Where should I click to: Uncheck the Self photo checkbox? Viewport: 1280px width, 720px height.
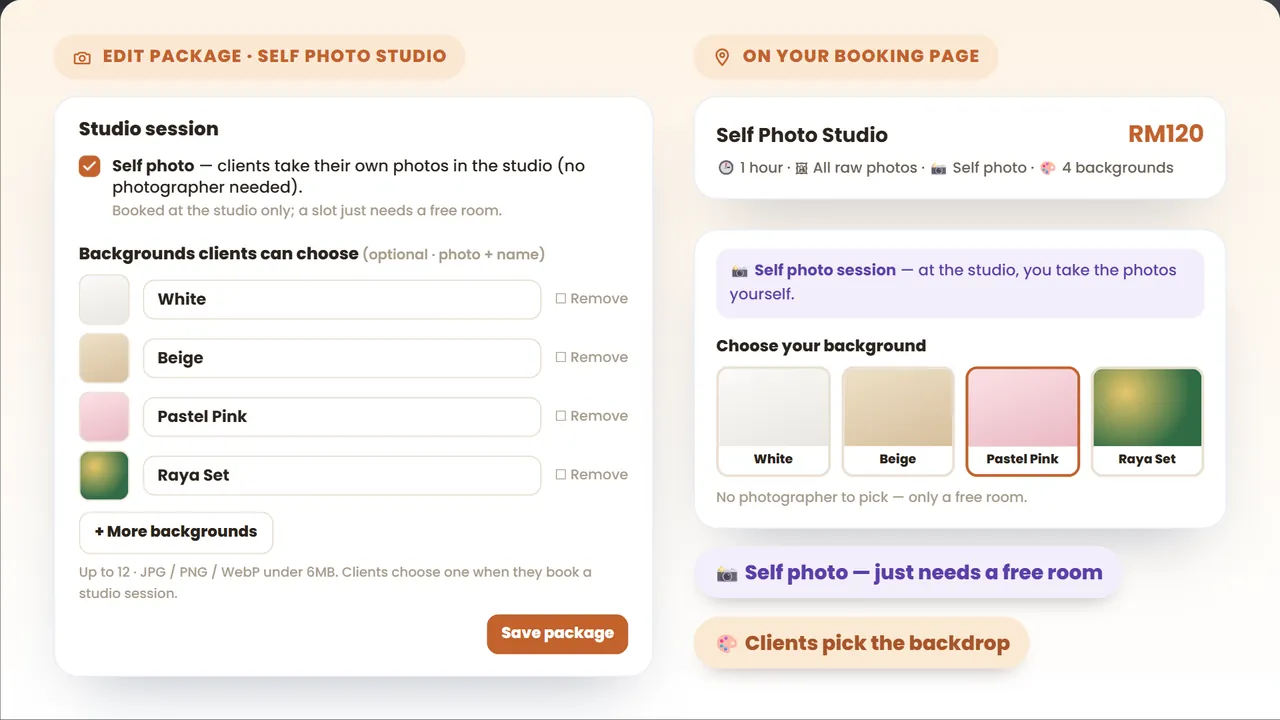coord(90,166)
